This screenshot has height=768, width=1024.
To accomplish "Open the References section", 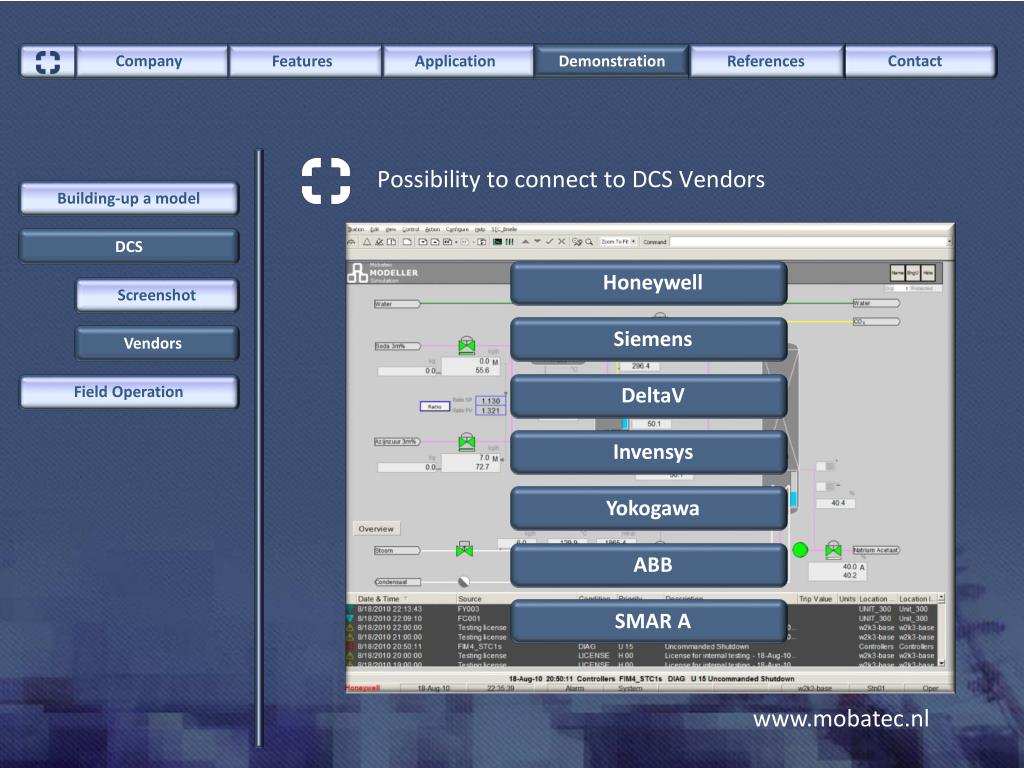I will [x=766, y=61].
